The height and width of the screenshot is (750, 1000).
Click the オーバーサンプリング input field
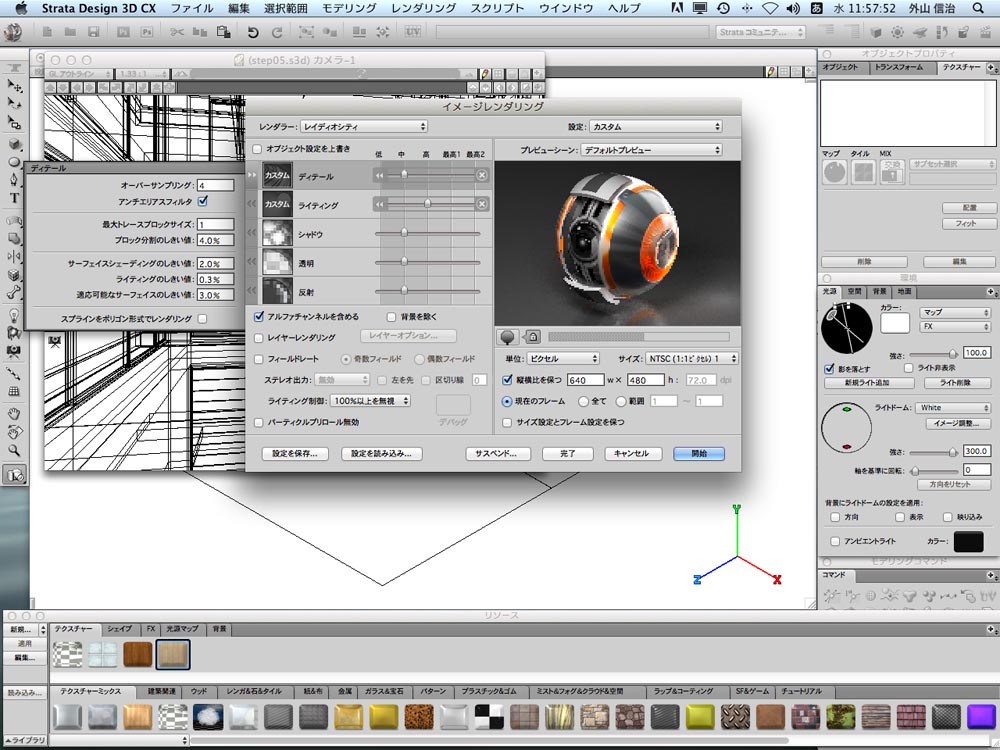[x=216, y=186]
